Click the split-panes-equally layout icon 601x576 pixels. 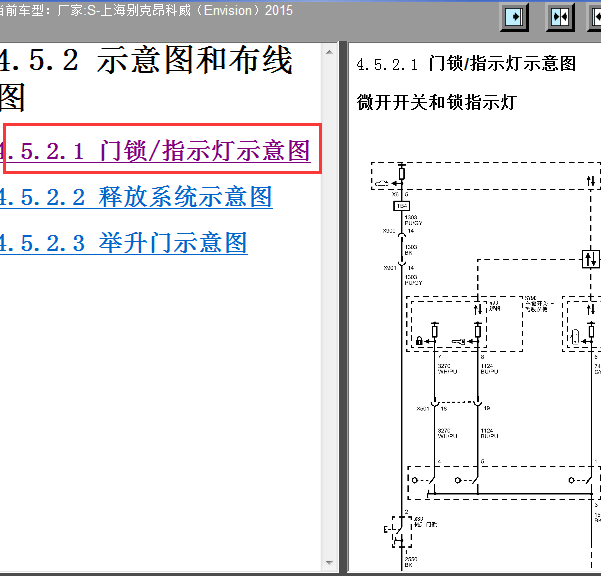(560, 17)
